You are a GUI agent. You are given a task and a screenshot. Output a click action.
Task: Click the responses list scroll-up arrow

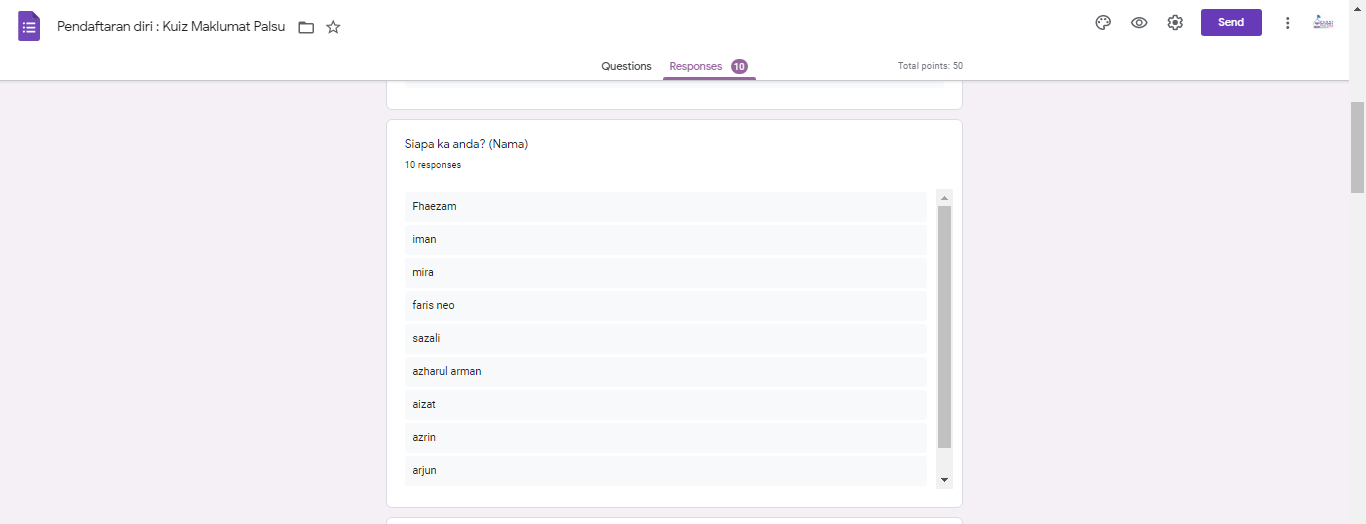tap(944, 198)
